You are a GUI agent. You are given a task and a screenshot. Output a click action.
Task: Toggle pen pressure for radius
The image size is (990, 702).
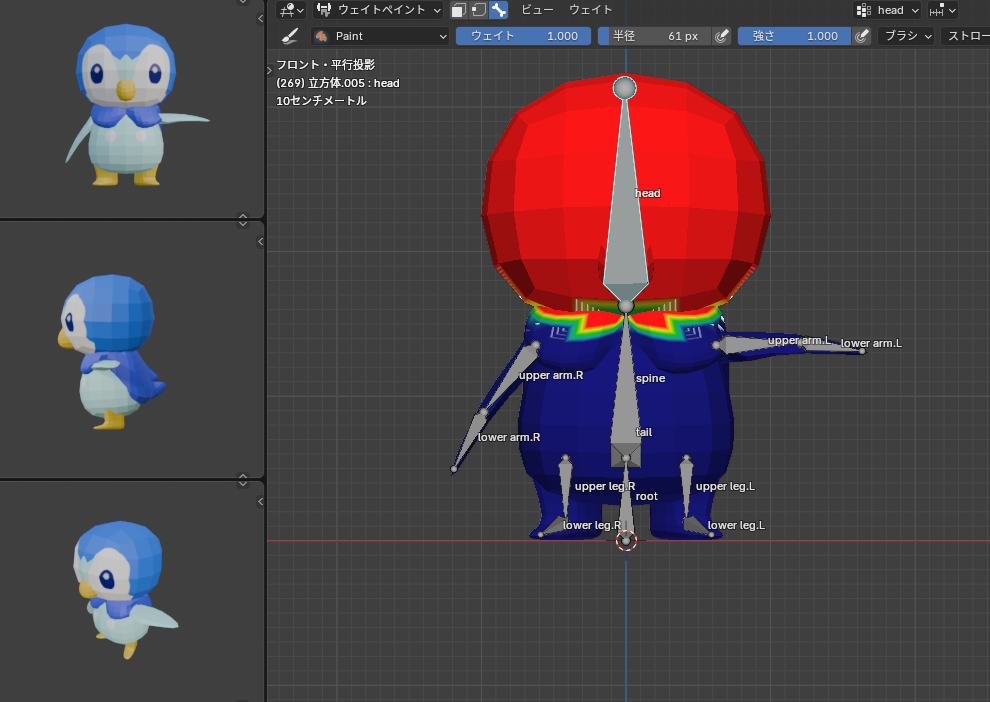(722, 36)
